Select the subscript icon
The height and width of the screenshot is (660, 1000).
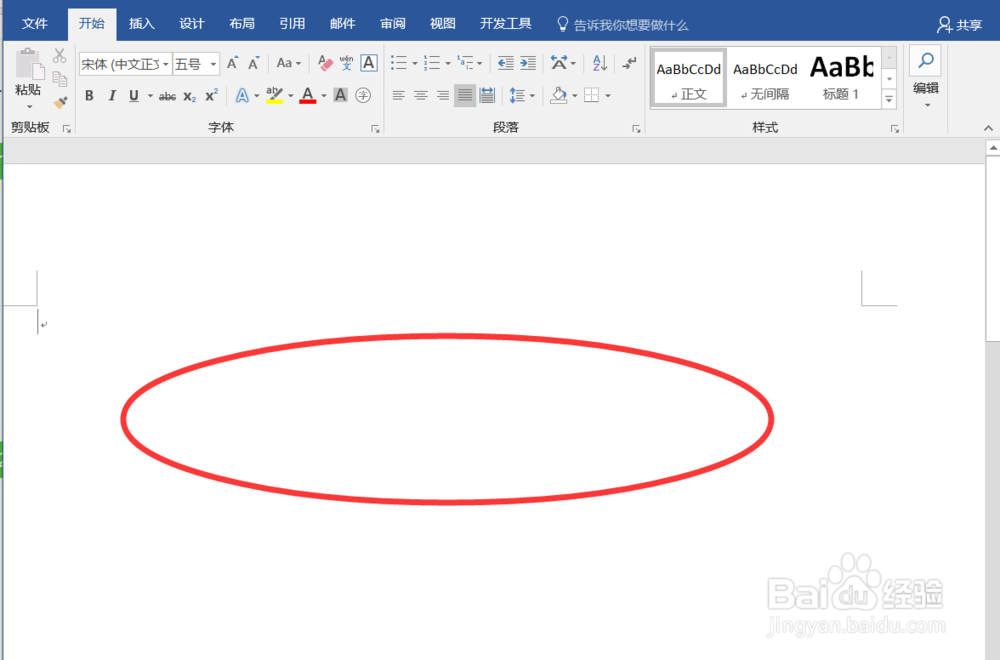tap(189, 95)
